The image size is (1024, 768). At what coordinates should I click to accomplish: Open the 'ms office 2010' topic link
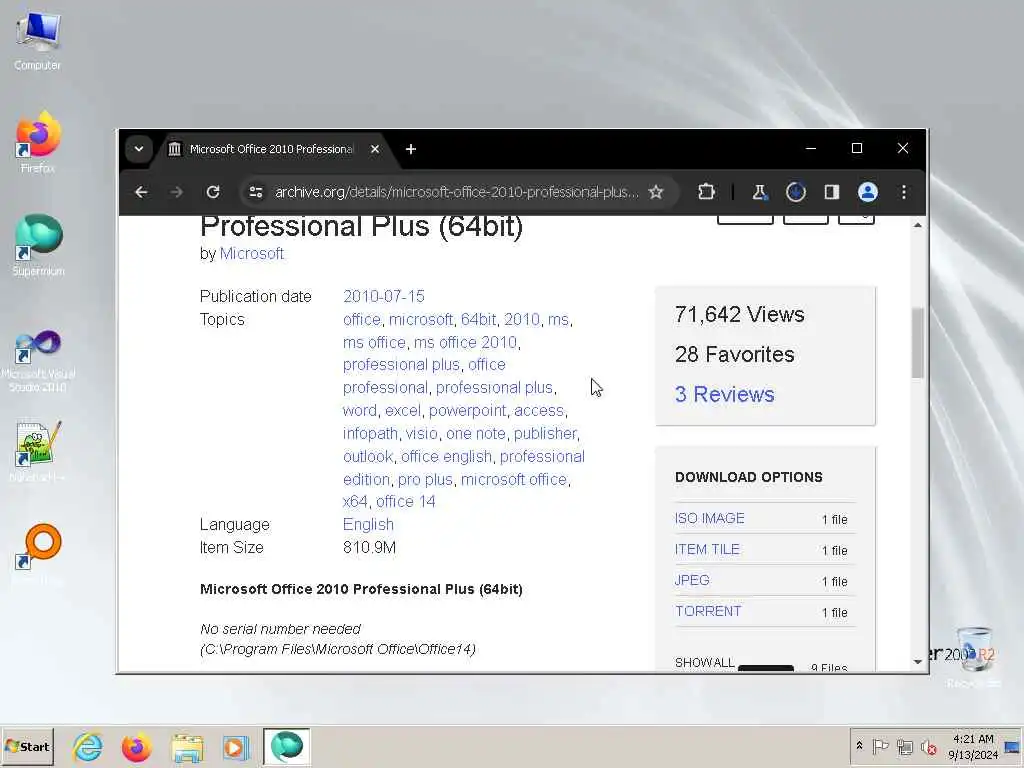465,342
